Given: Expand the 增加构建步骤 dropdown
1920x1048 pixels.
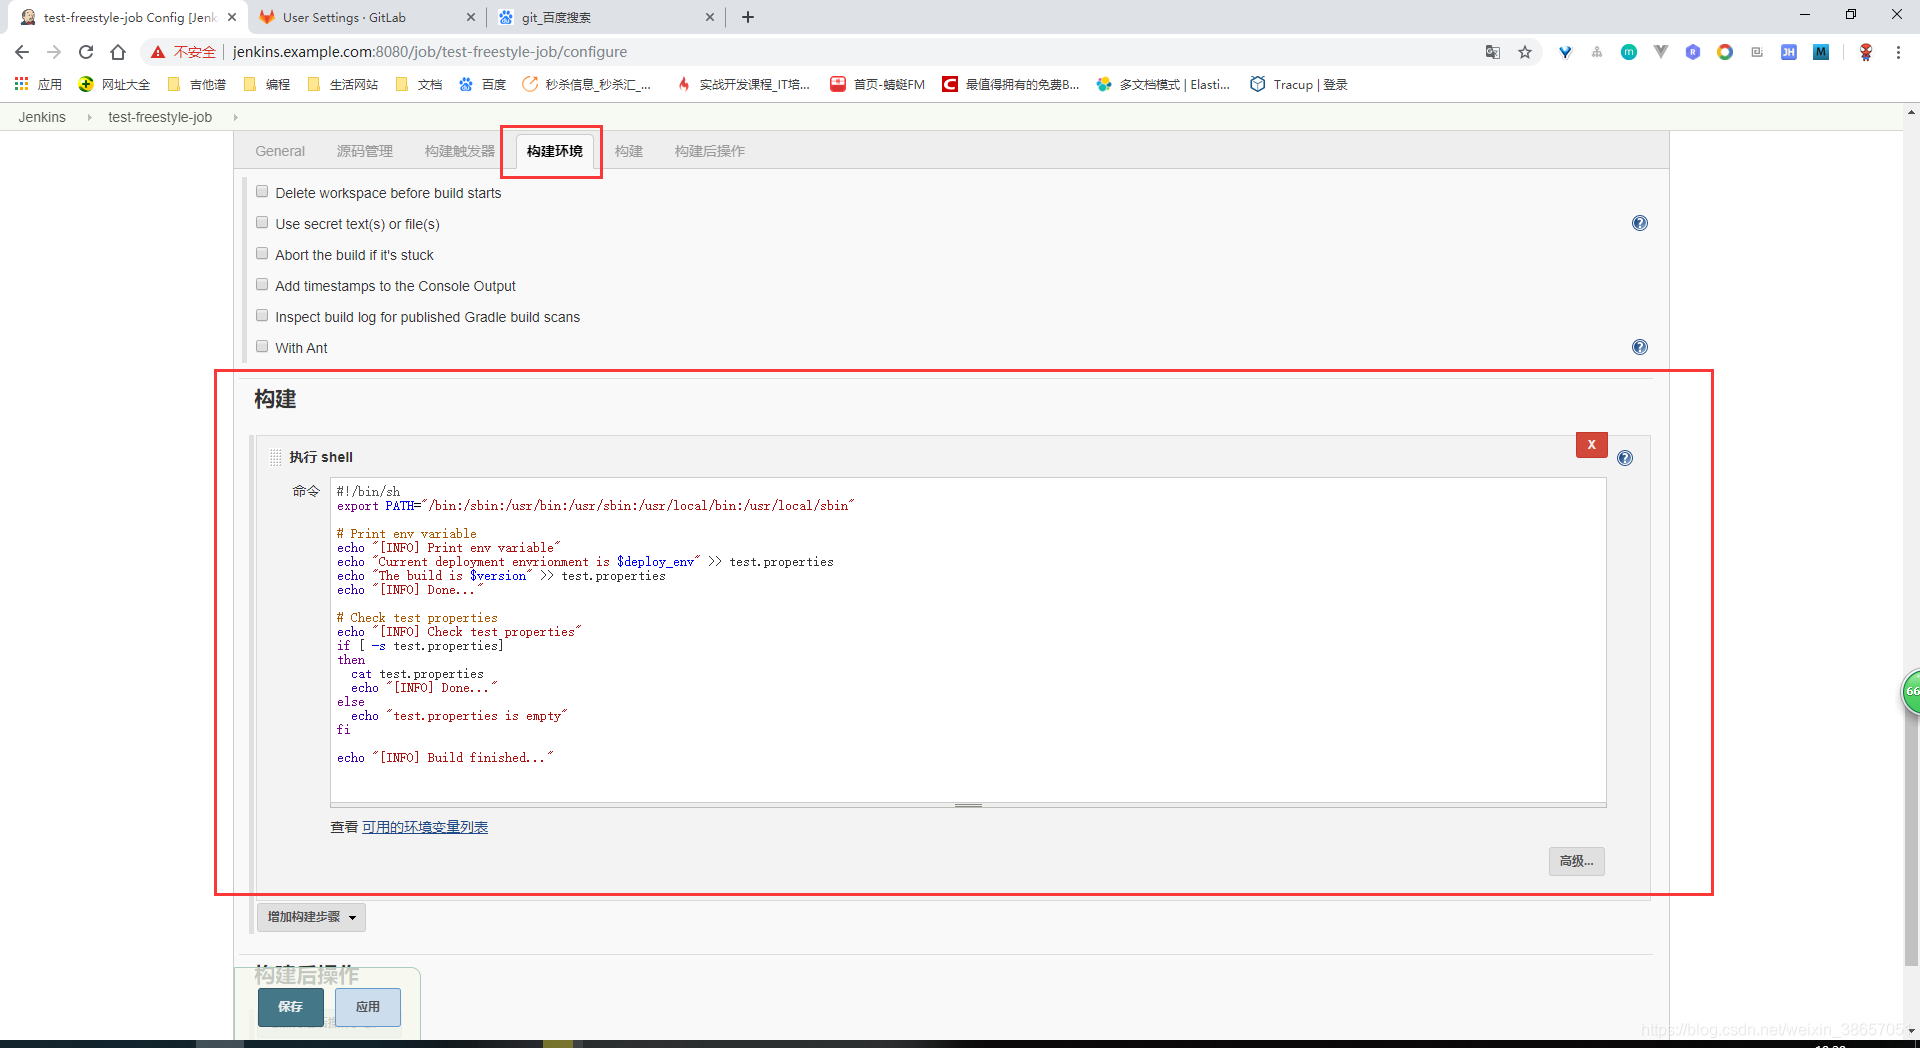Looking at the screenshot, I should click(x=311, y=917).
